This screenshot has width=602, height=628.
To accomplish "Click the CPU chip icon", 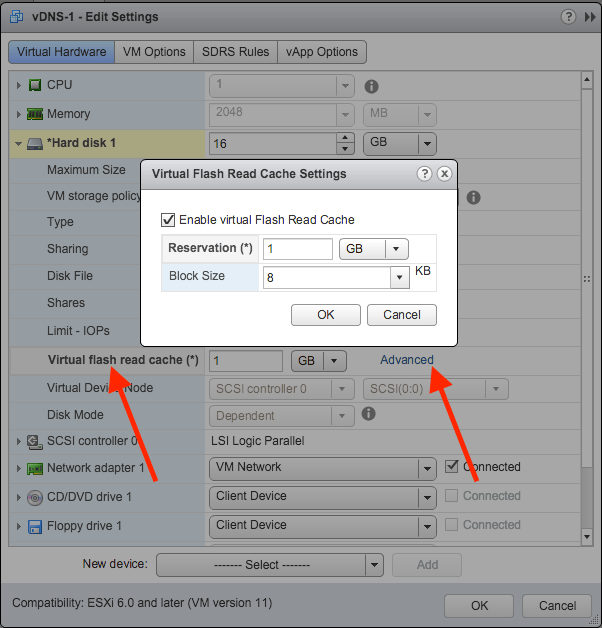I will [x=35, y=85].
